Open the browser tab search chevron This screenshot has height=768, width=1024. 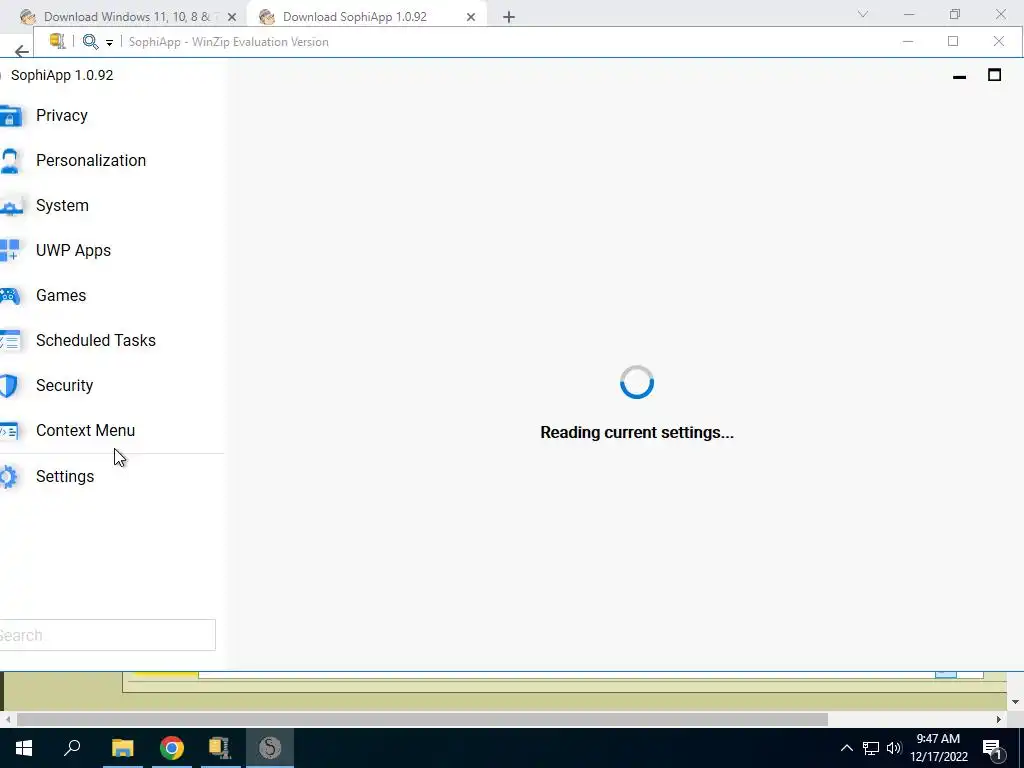coord(863,14)
